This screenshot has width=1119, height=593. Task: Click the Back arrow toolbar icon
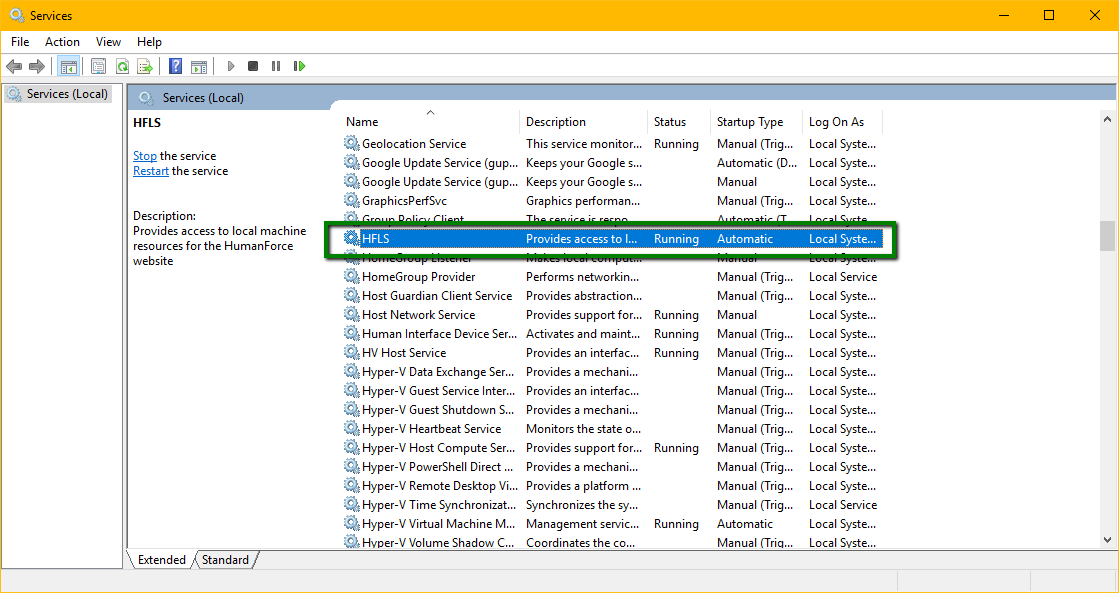pyautogui.click(x=14, y=66)
